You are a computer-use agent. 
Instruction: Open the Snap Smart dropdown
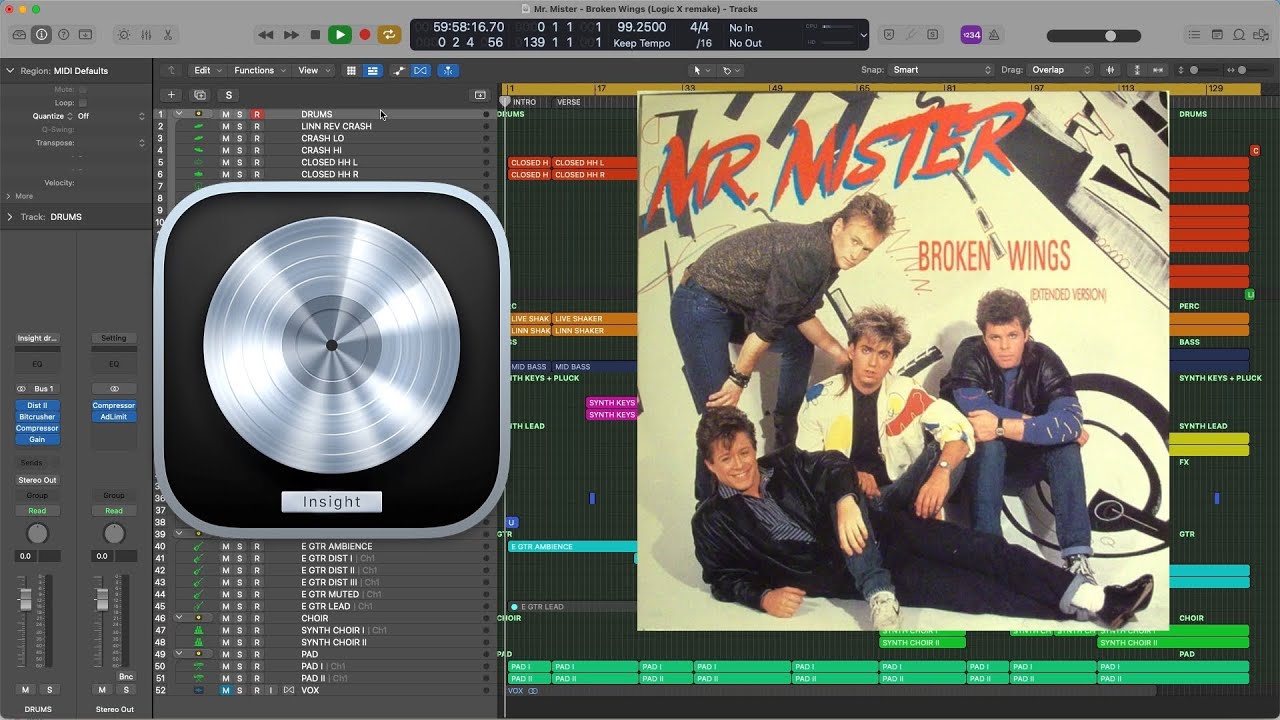point(941,70)
